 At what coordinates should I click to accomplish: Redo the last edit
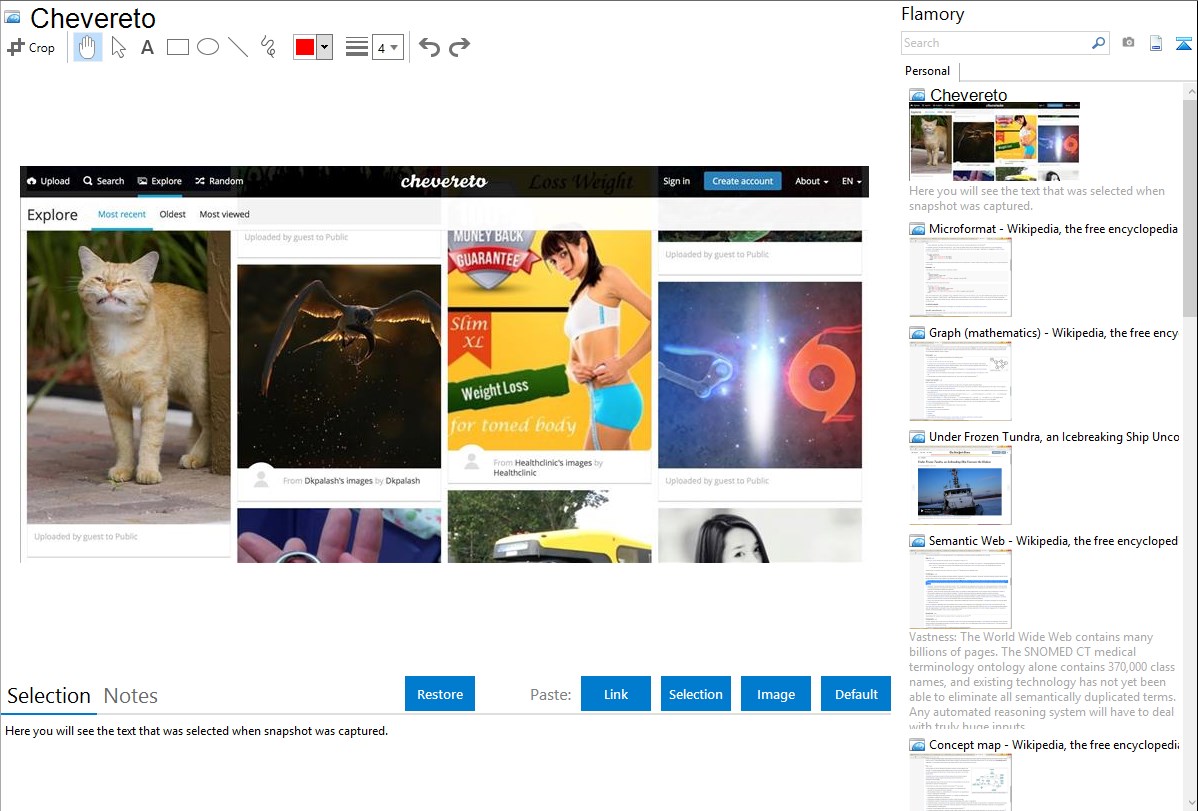pyautogui.click(x=459, y=47)
